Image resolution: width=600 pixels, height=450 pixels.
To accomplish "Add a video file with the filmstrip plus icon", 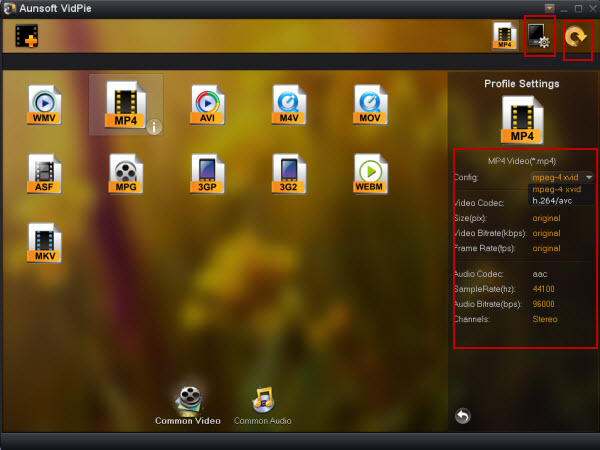I will [x=26, y=36].
